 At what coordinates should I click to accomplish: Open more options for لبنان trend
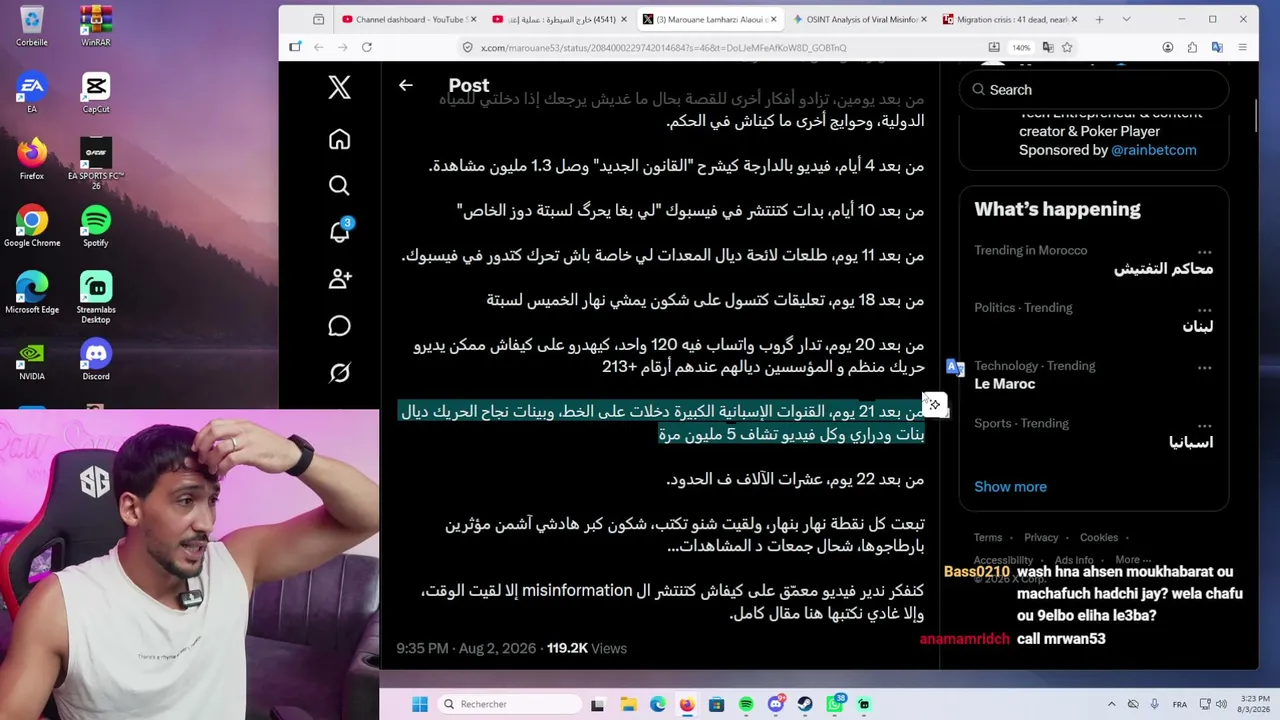click(1204, 309)
